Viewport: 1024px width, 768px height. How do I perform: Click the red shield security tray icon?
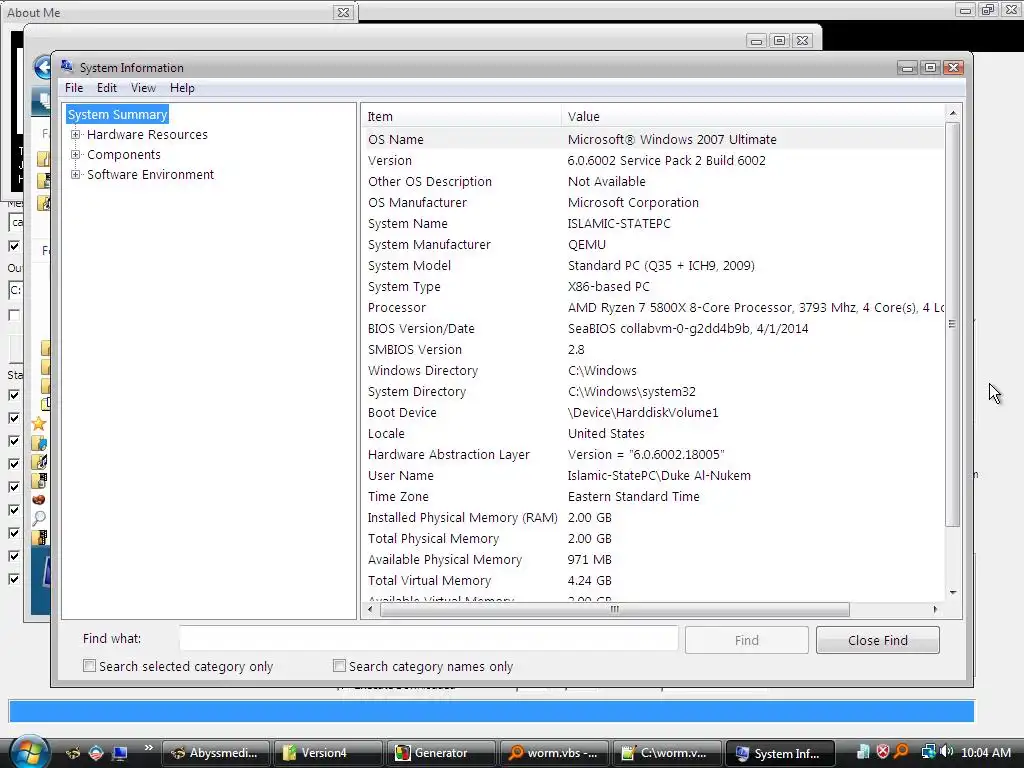(x=882, y=752)
